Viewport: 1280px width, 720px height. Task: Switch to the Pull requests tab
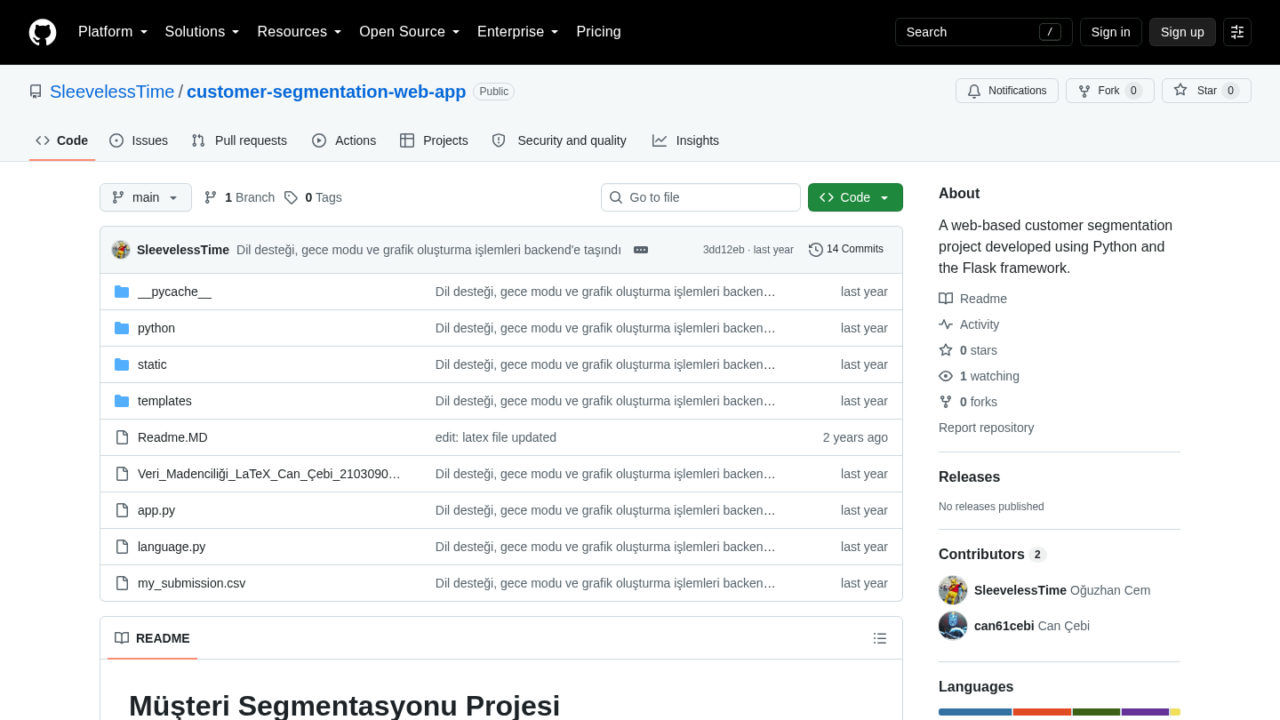pos(239,141)
